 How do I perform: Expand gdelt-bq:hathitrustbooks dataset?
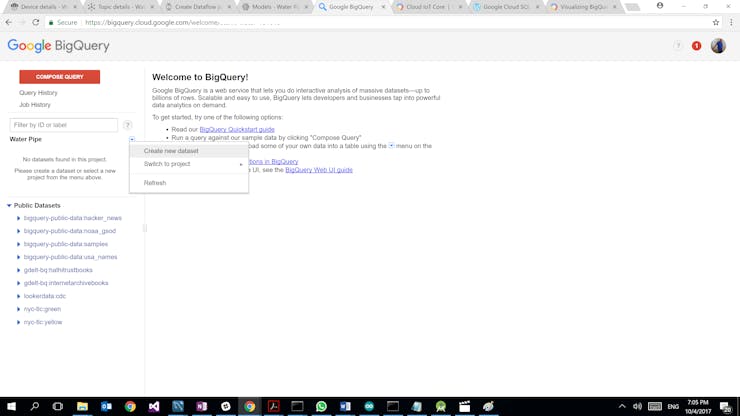tap(18, 270)
